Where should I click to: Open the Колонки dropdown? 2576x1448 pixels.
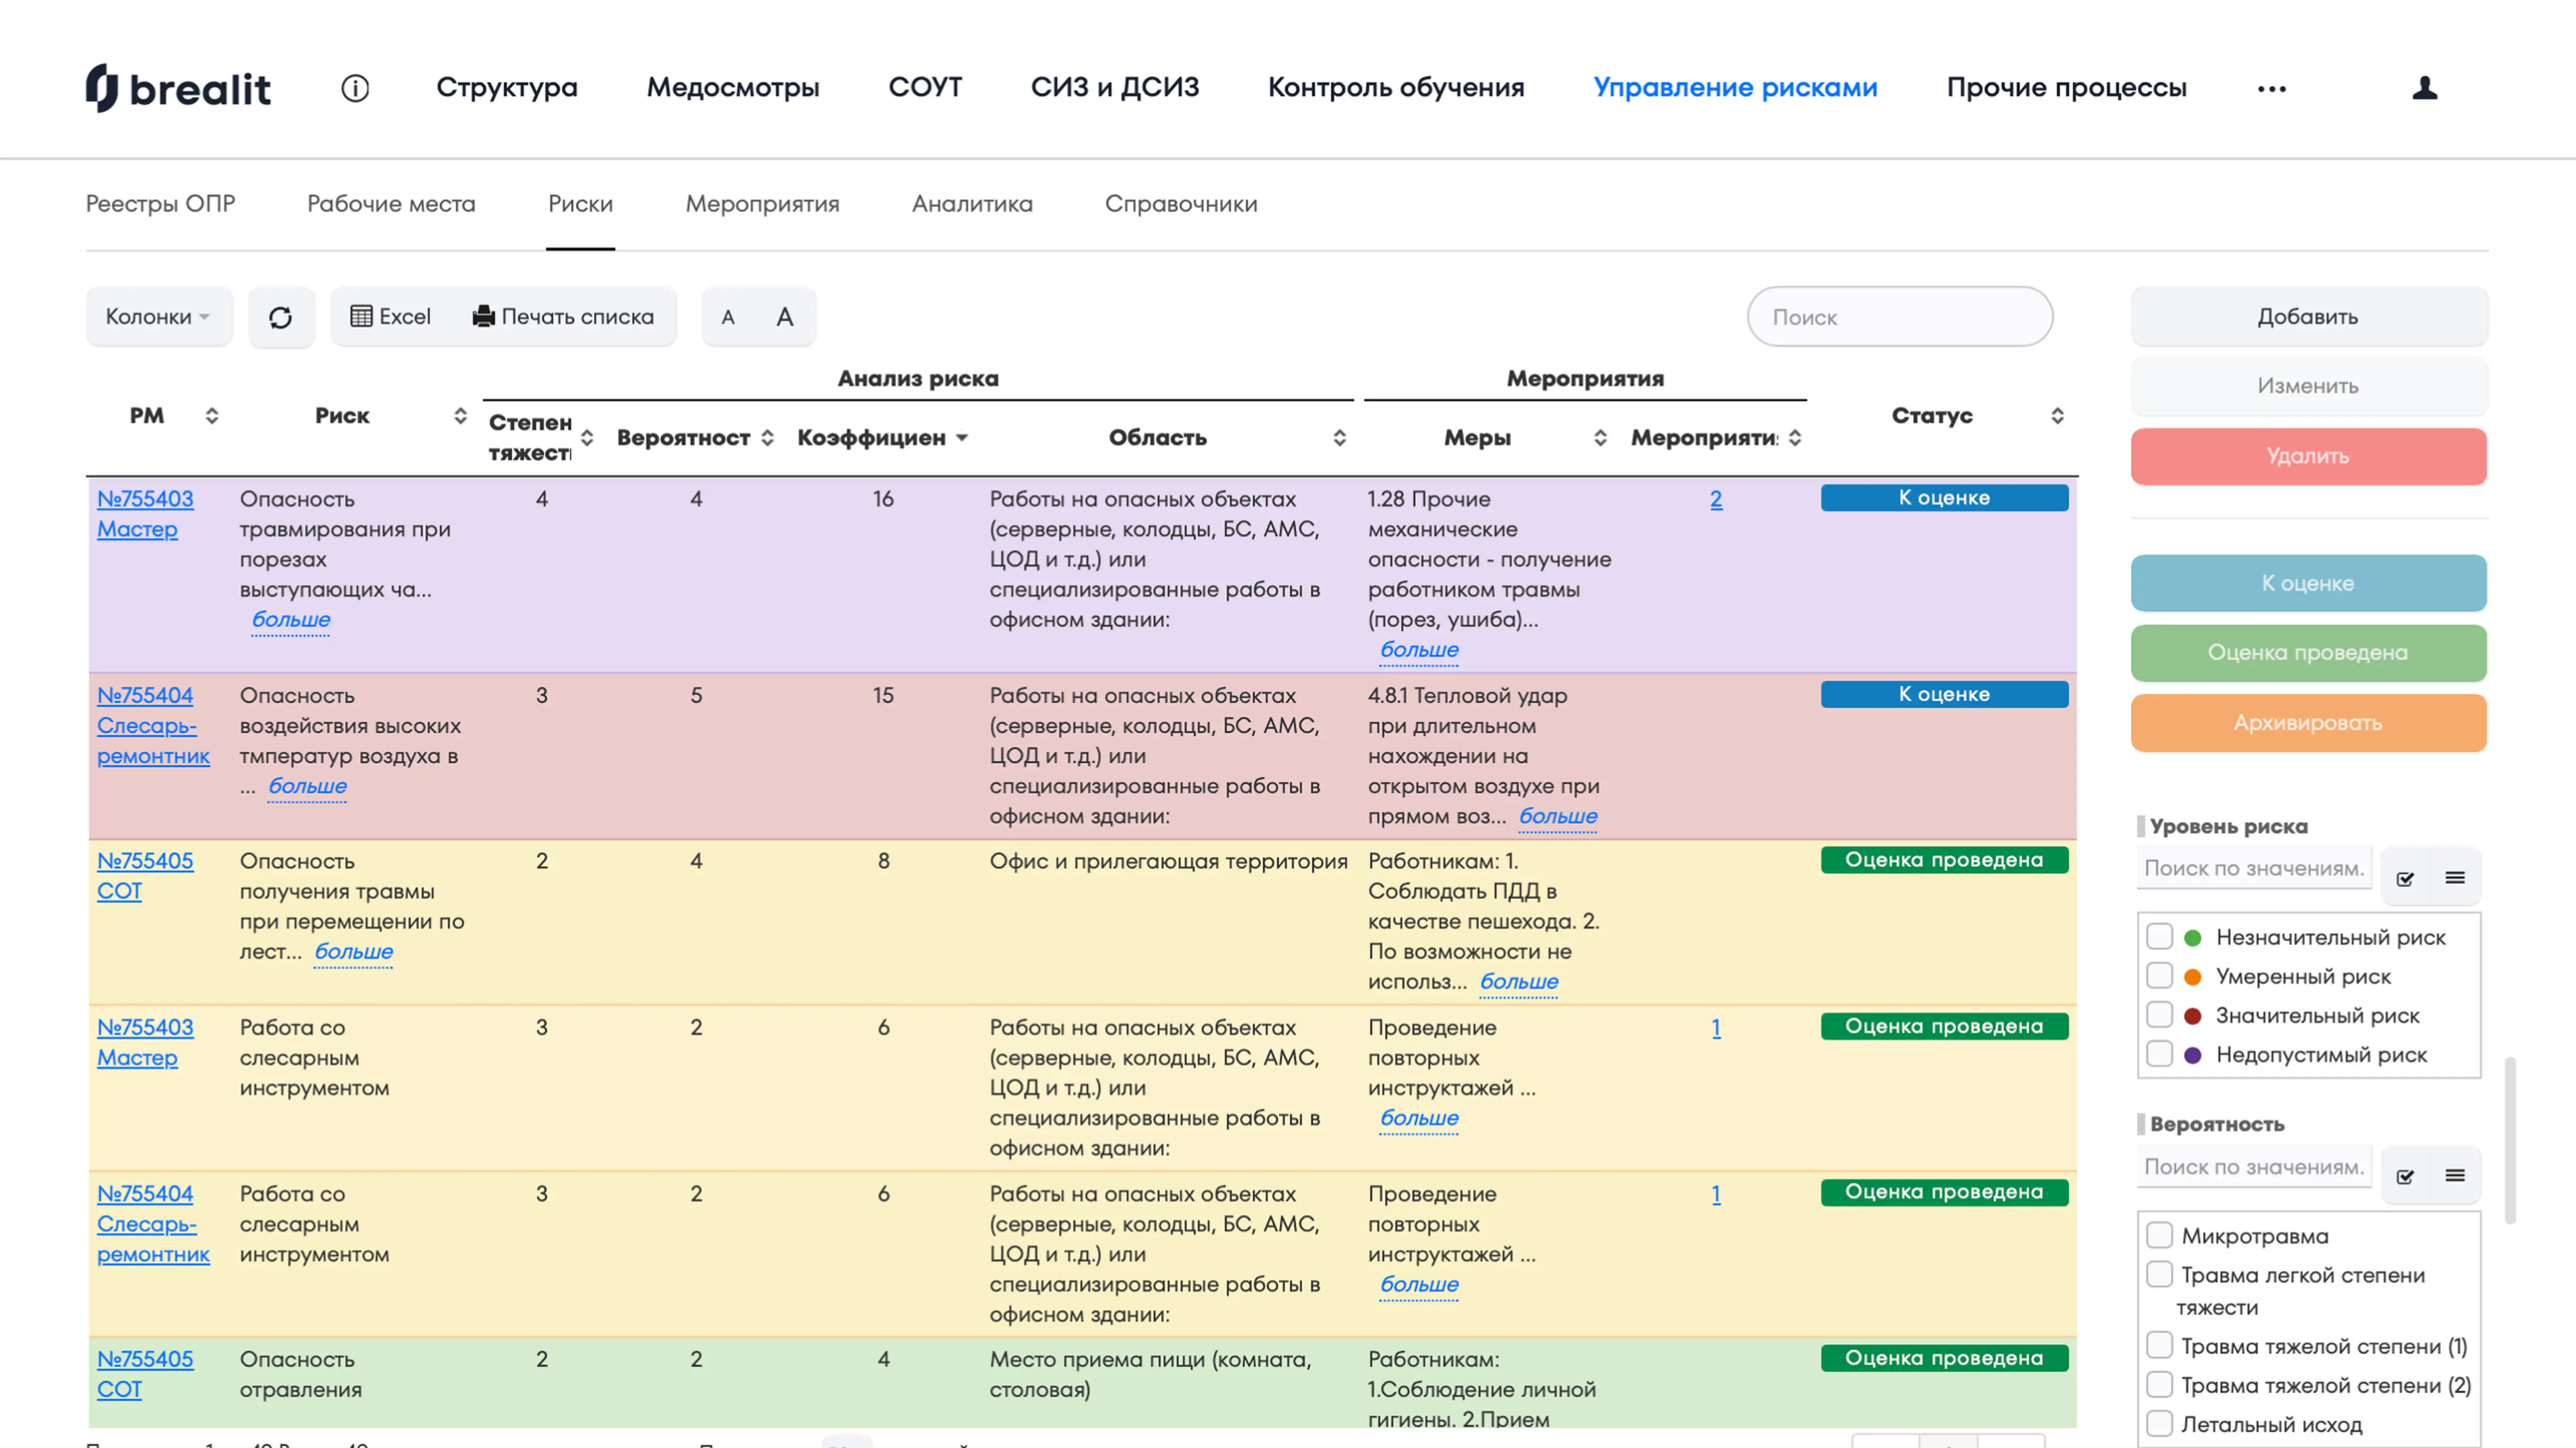[x=158, y=317]
